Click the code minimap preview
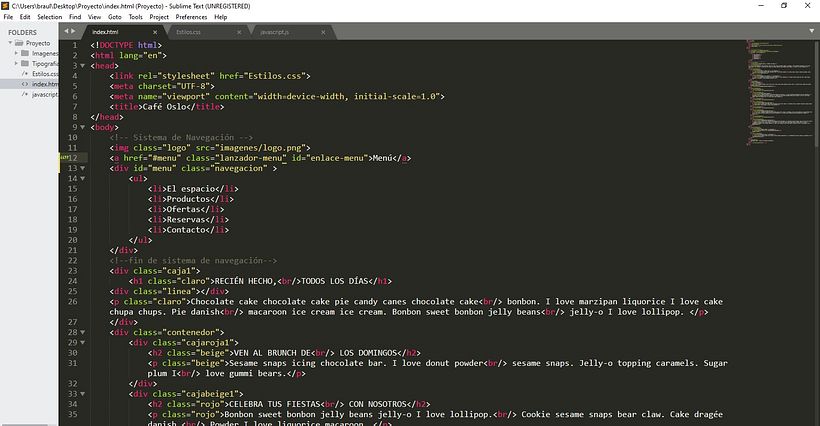Image resolution: width=820 pixels, height=426 pixels. coord(779,91)
